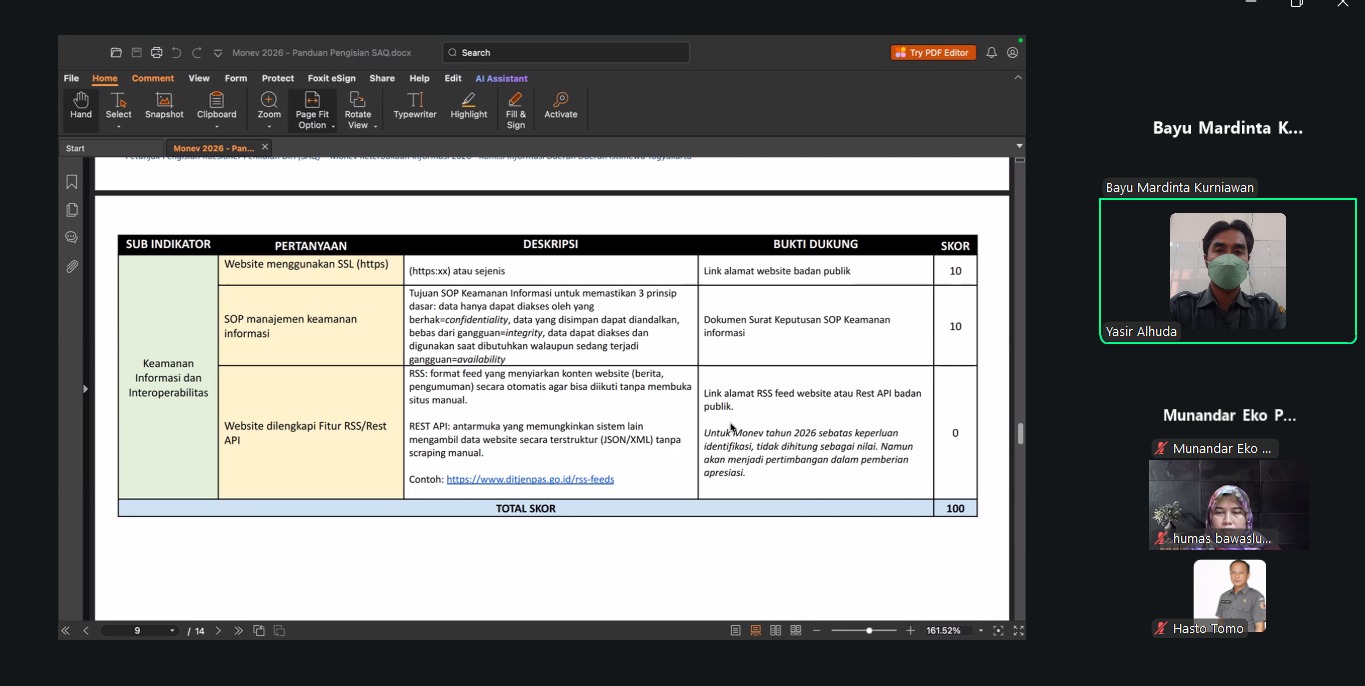Open the Protect ribbon tab
This screenshot has height=686, width=1365.
(x=278, y=78)
